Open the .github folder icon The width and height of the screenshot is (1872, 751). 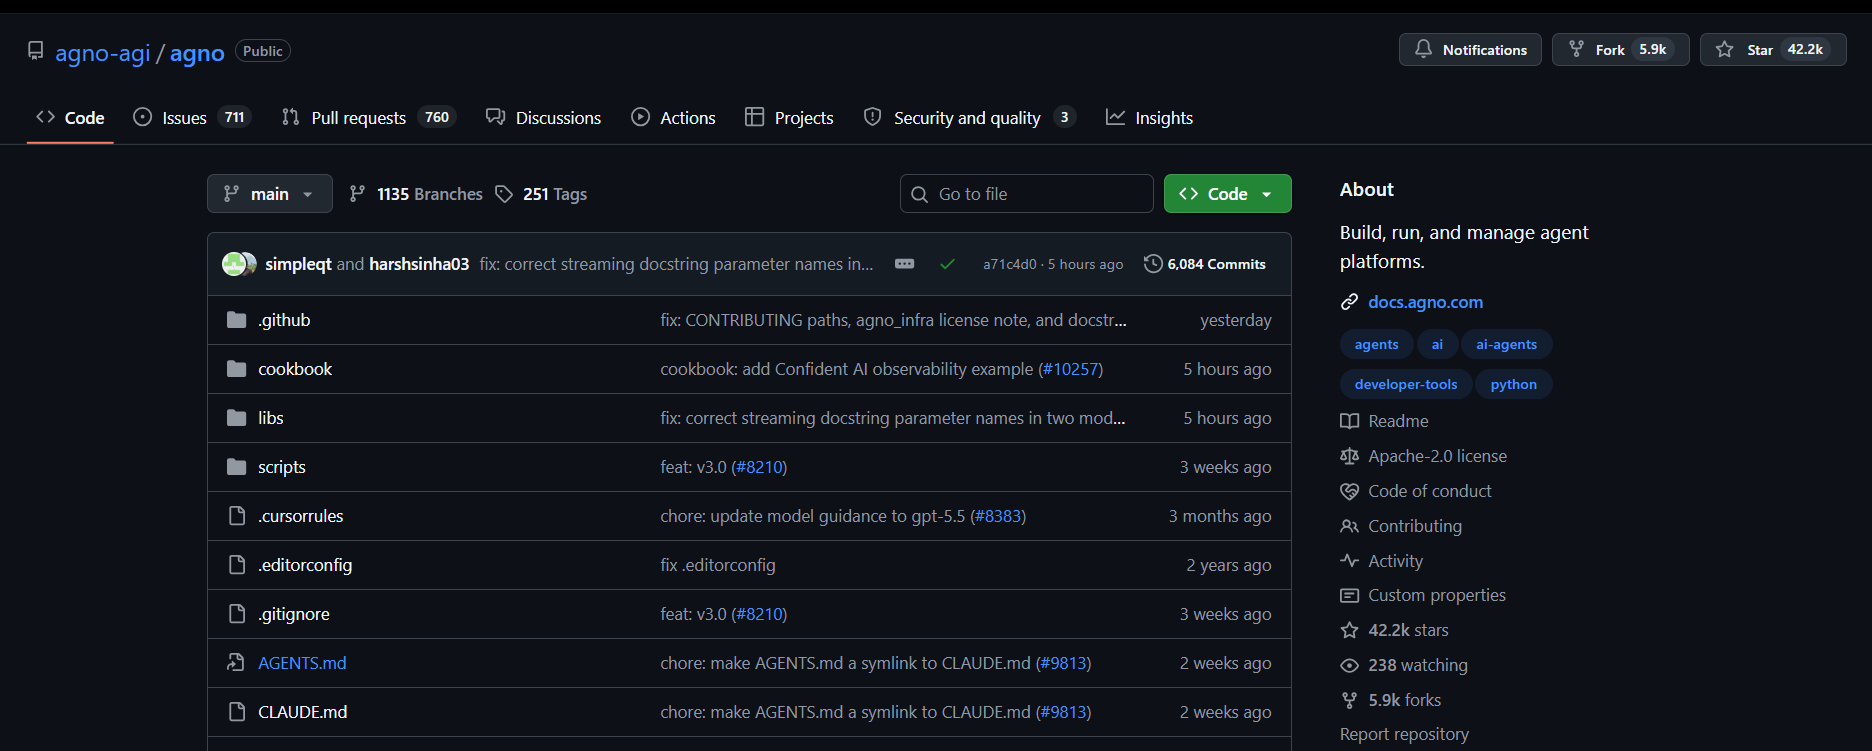point(237,320)
